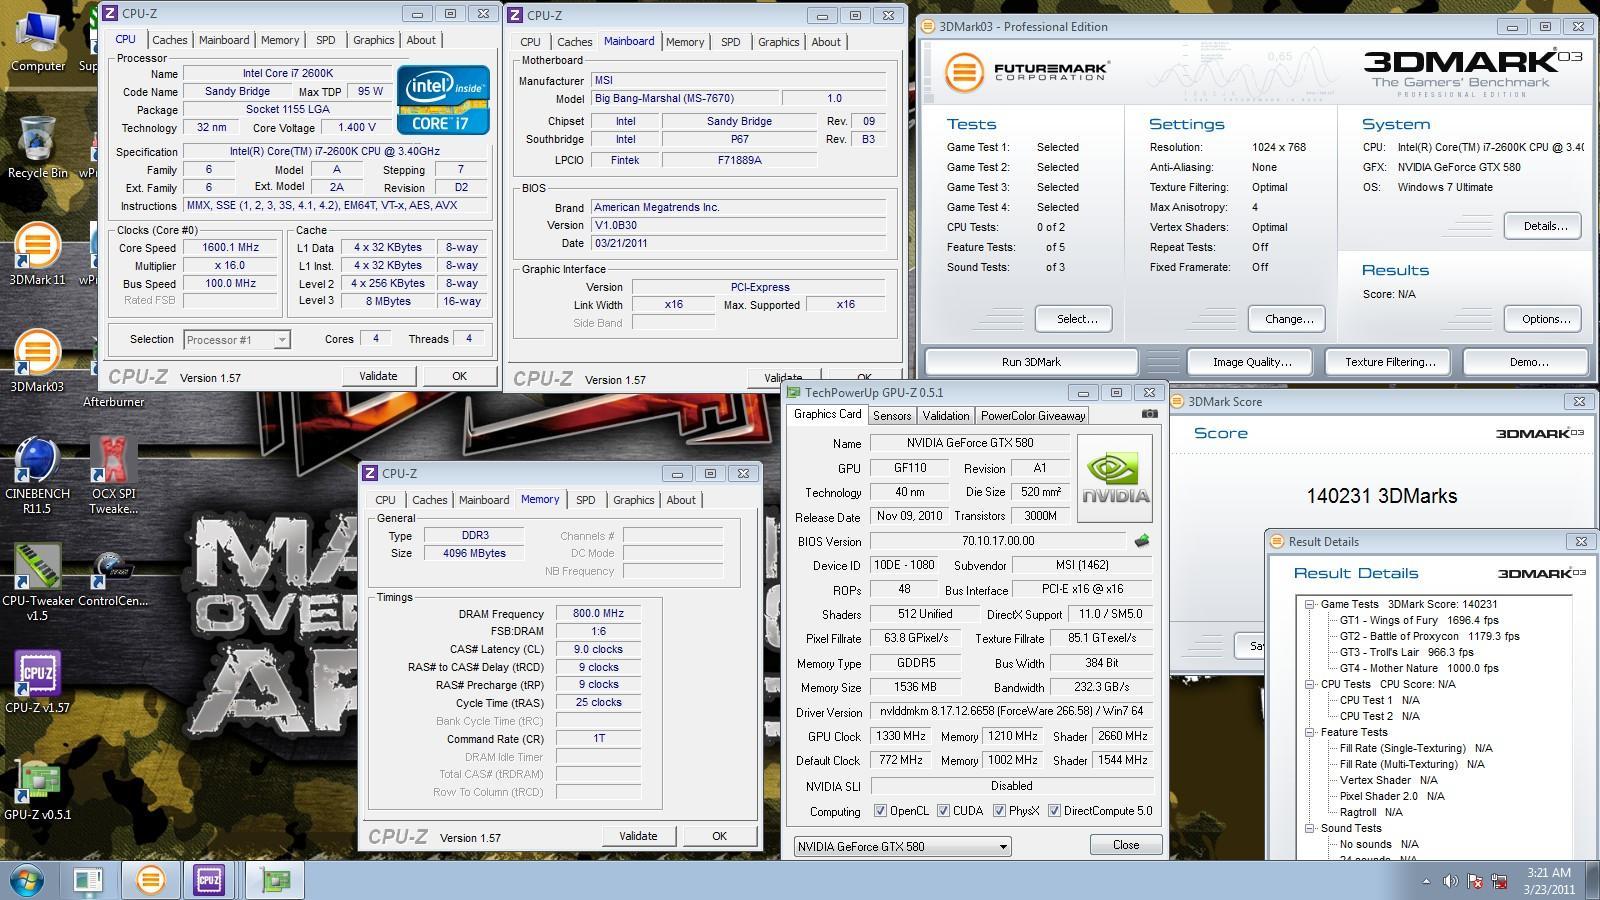The width and height of the screenshot is (1600, 900).
Task: Launch the CPU-Tweaker v1.5 desktop shortcut
Action: (x=37, y=582)
